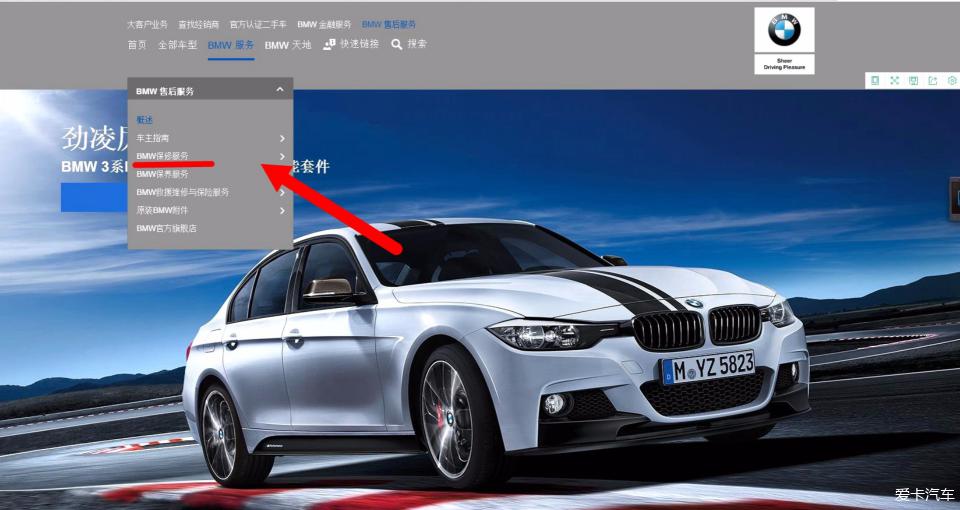Click the fullscreen expand toolbar icon
The image size is (960, 510).
(x=894, y=80)
